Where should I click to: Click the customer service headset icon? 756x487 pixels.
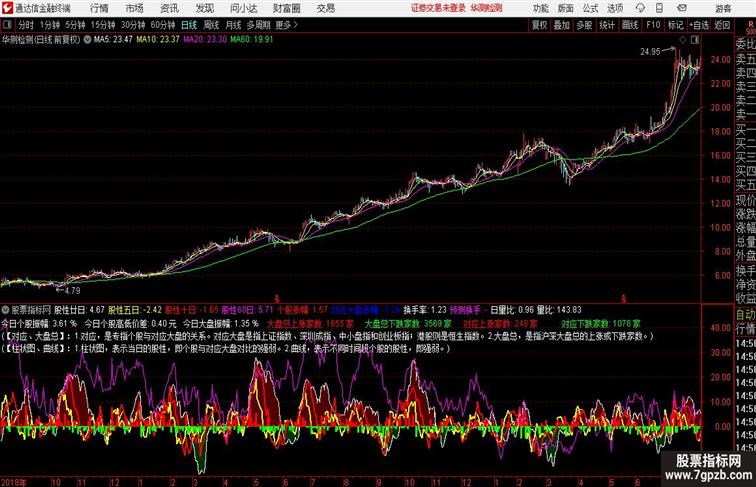tap(640, 8)
